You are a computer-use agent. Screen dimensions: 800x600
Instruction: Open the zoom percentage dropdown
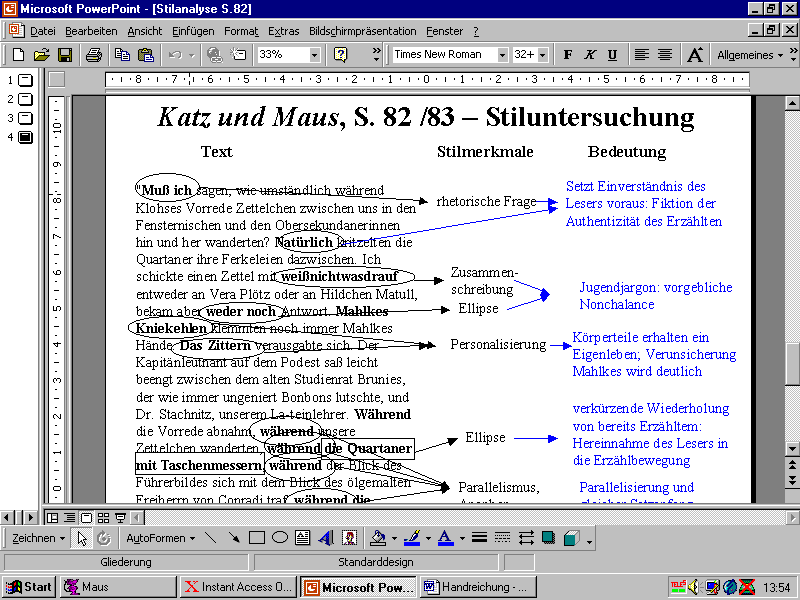316,55
